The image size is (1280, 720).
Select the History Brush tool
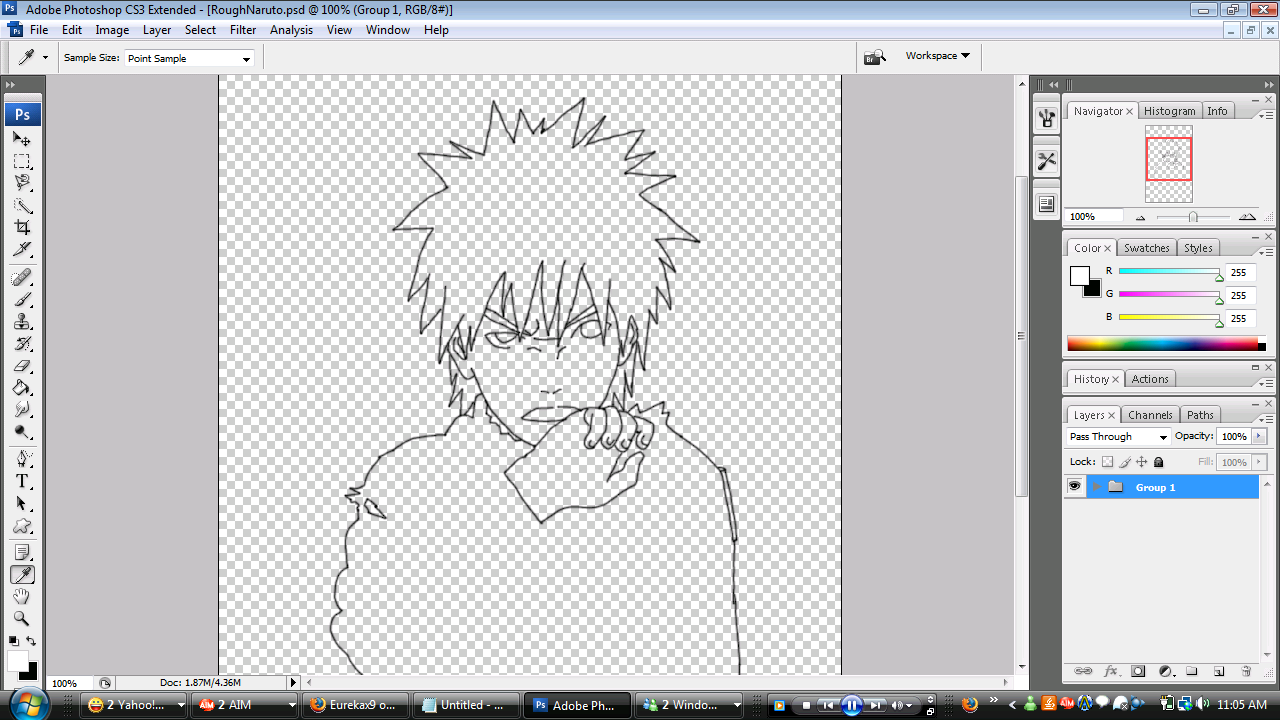(x=22, y=343)
